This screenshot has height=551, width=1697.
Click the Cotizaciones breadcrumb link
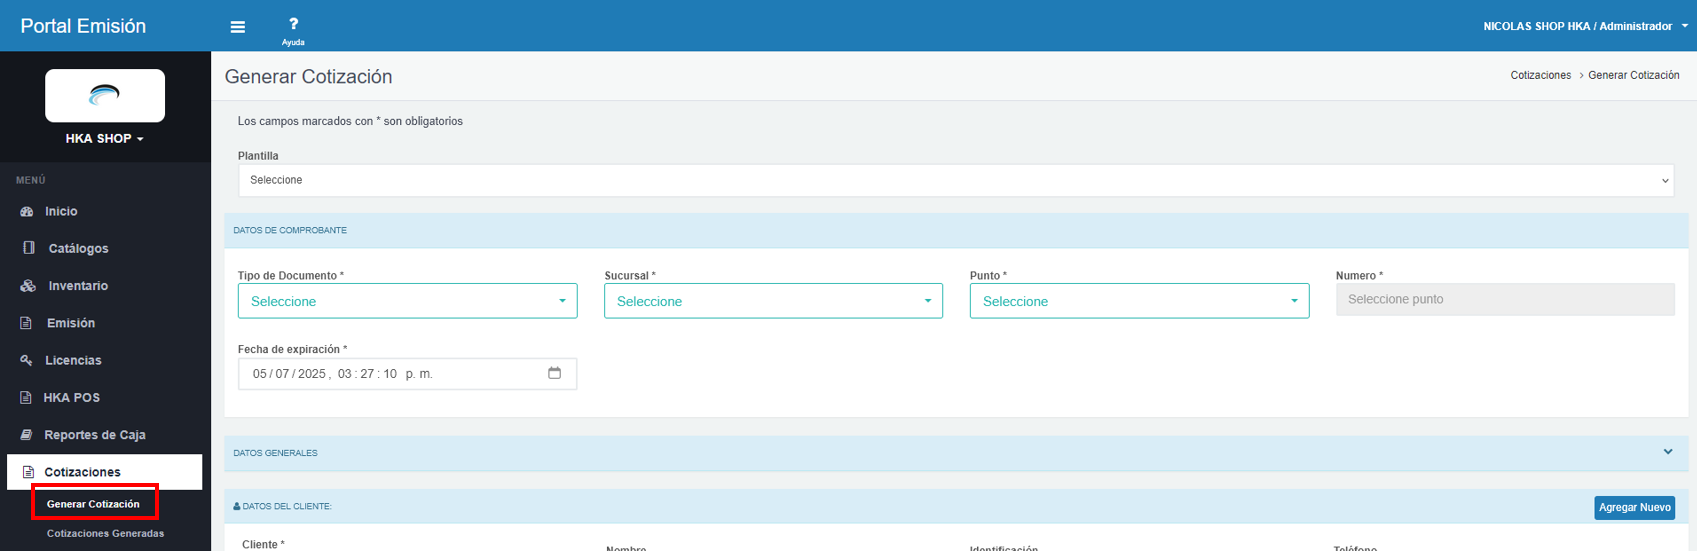click(1540, 76)
